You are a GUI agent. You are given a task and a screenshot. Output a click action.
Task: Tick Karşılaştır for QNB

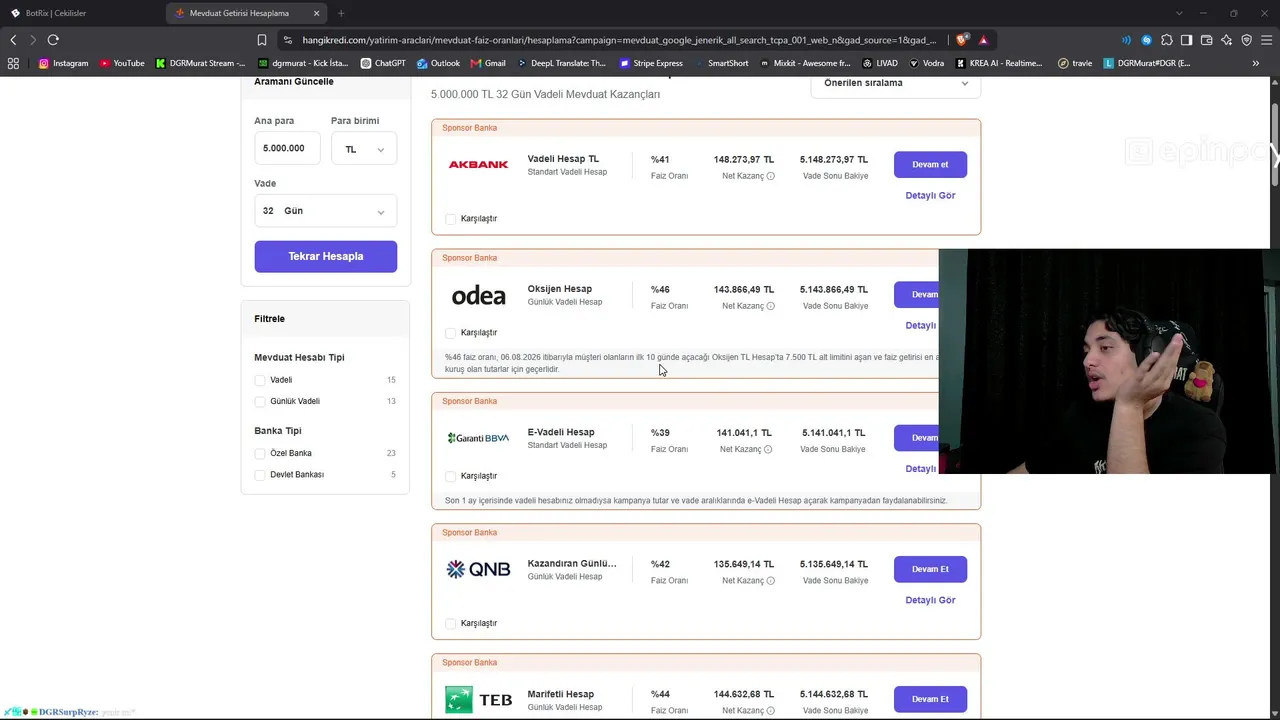tap(450, 624)
